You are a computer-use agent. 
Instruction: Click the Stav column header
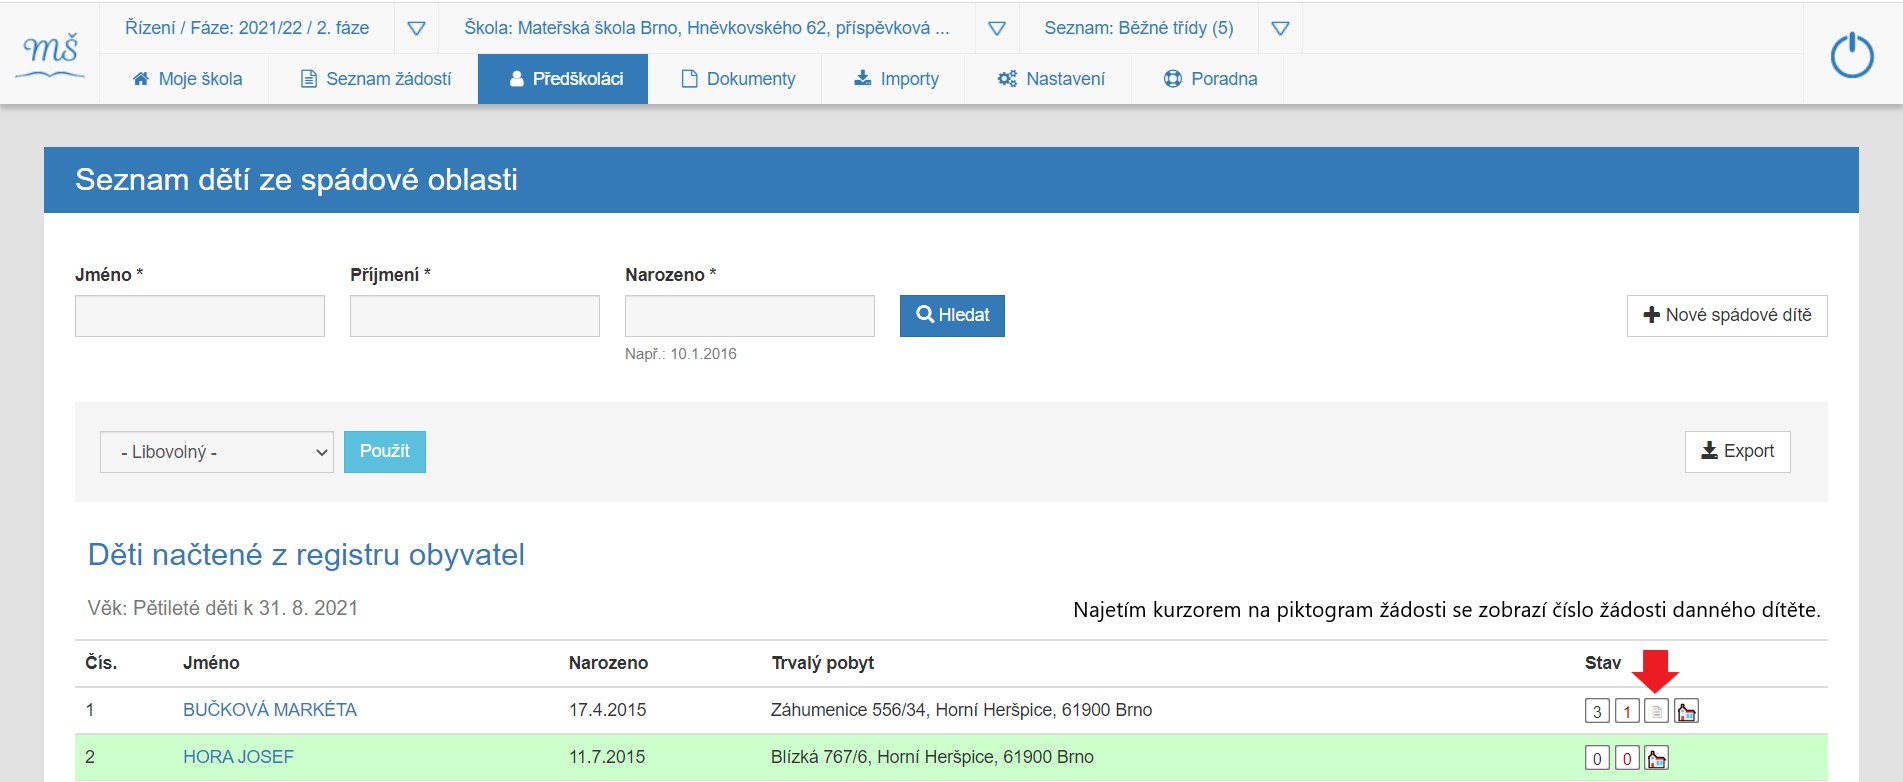tap(1603, 663)
